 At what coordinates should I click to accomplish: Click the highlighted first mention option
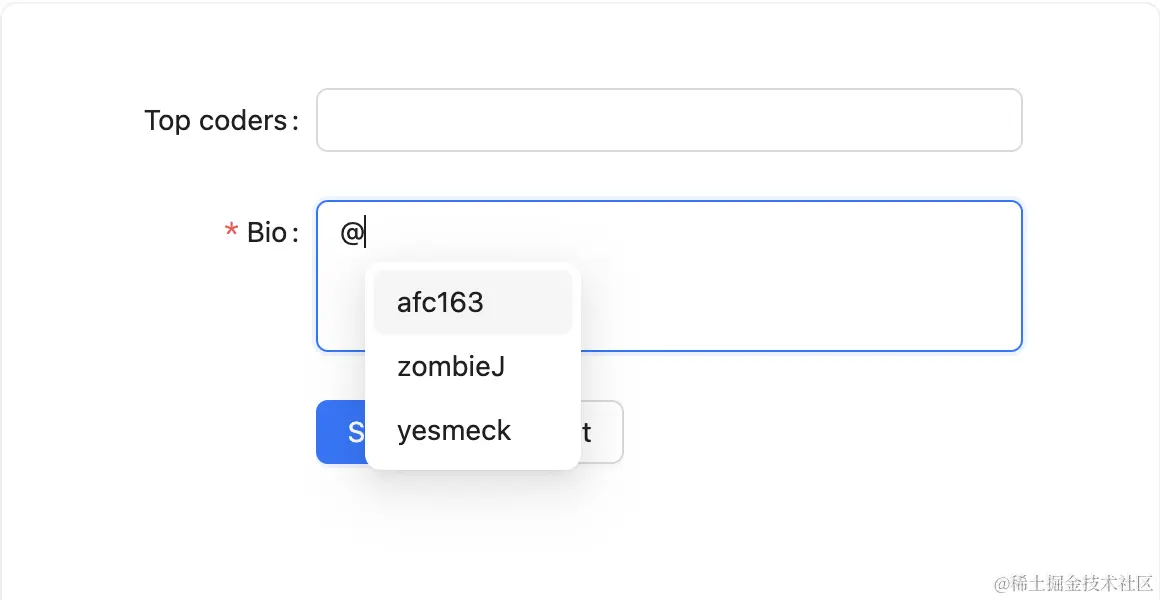click(x=440, y=302)
